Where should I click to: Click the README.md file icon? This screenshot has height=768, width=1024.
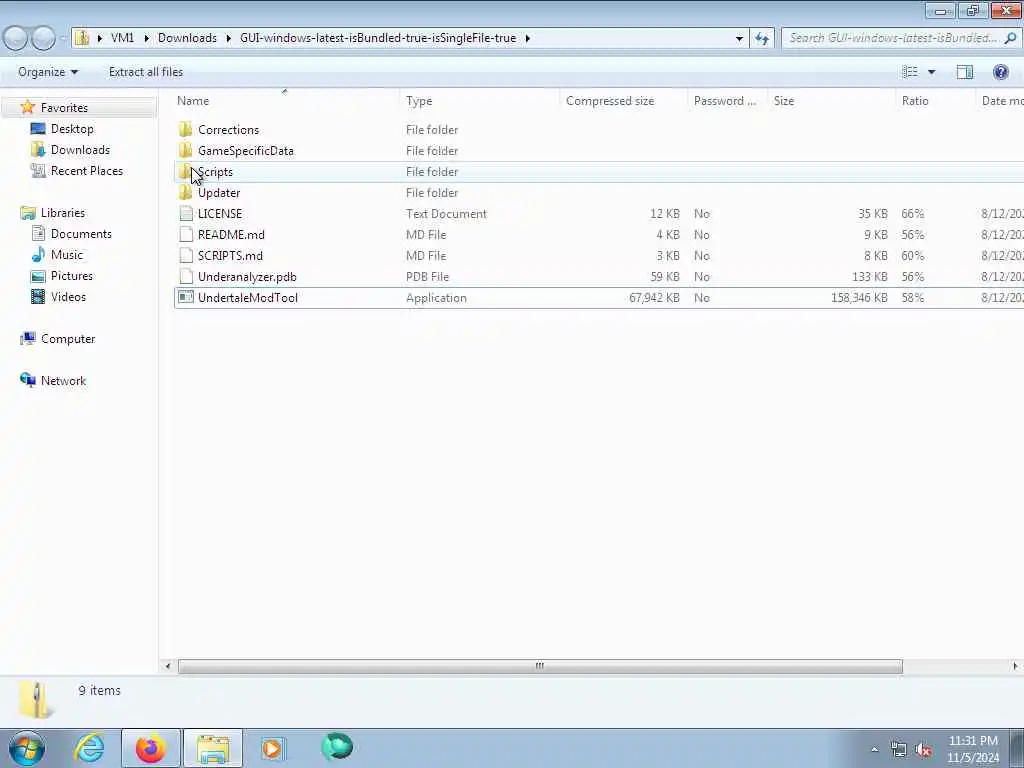[186, 234]
